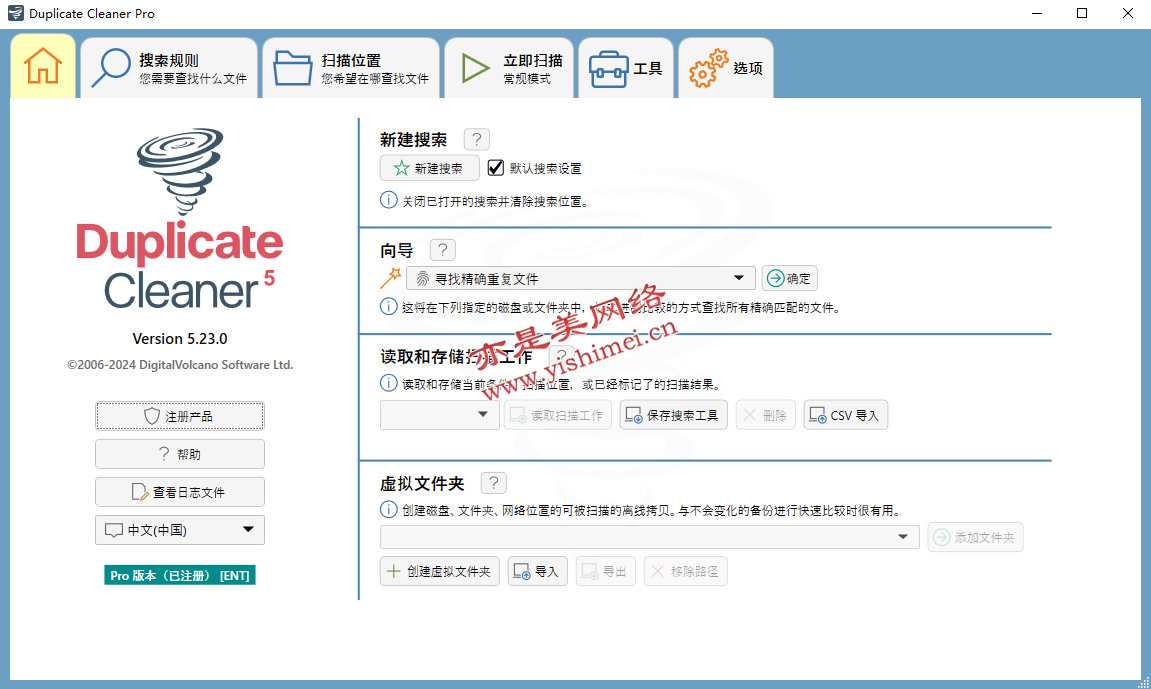Expand the 中文(中国) language dropdown

click(x=180, y=530)
